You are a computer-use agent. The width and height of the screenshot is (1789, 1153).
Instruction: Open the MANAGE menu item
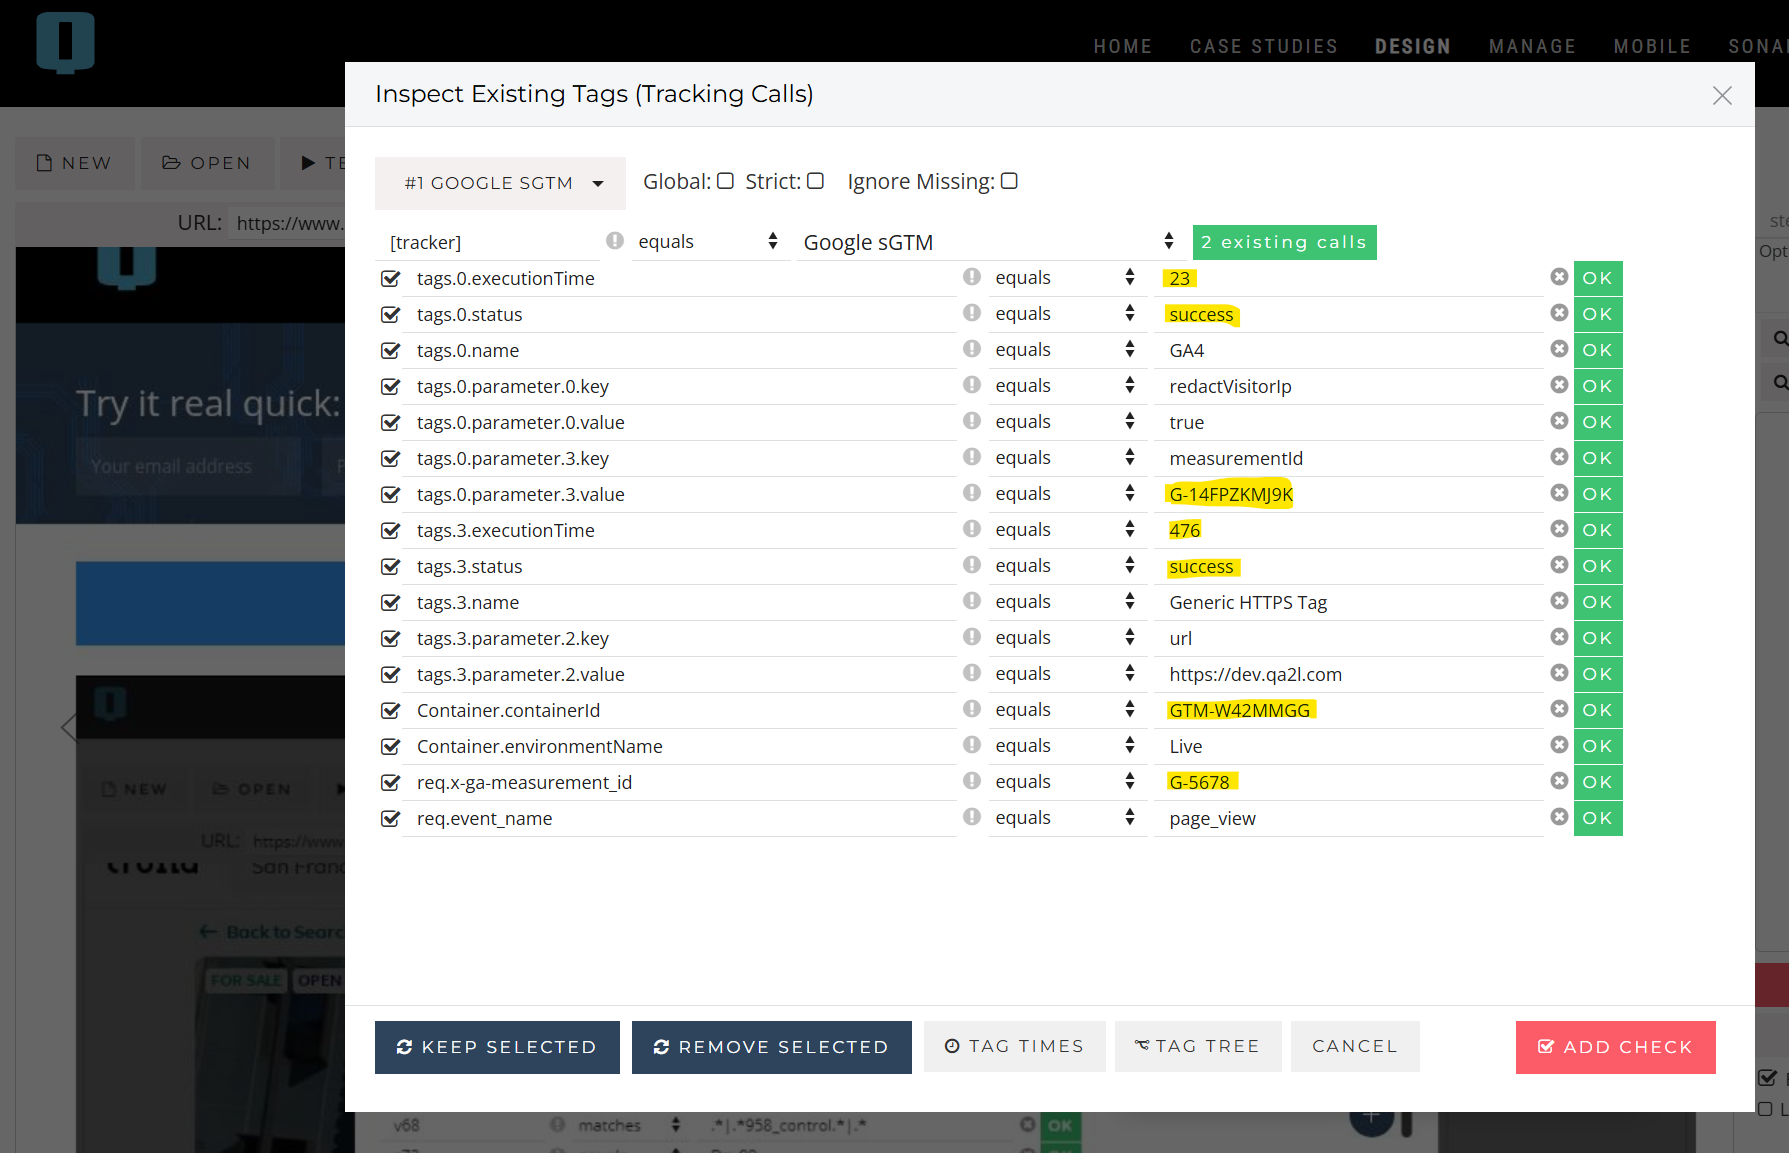(1531, 46)
